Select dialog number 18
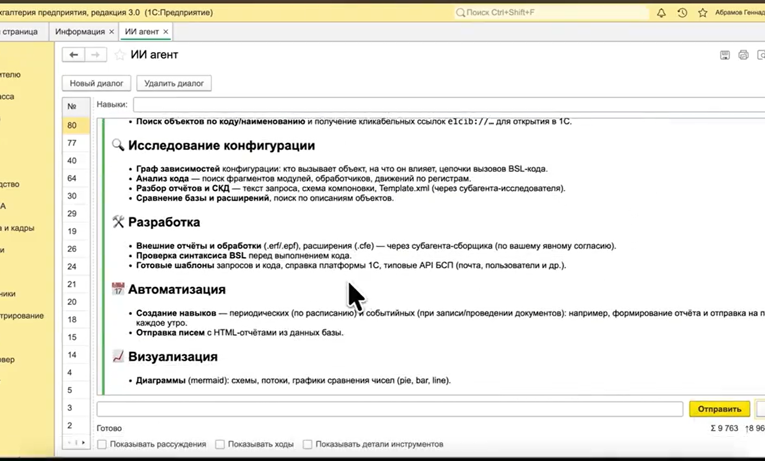 pos(76,320)
